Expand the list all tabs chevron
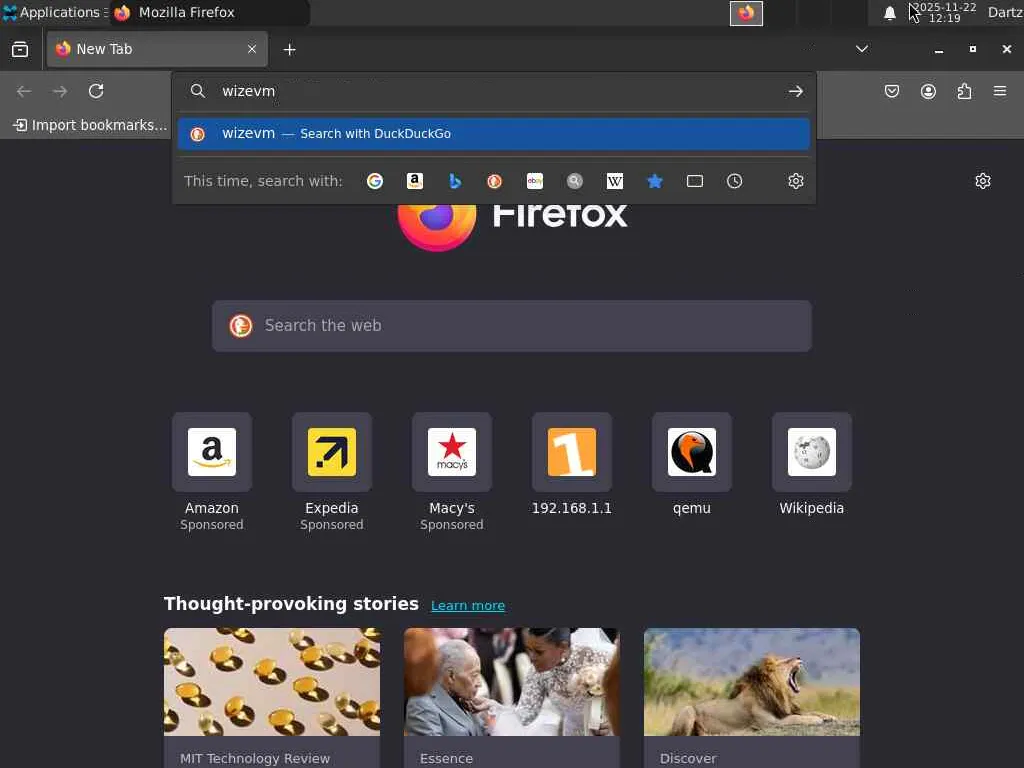 [862, 49]
